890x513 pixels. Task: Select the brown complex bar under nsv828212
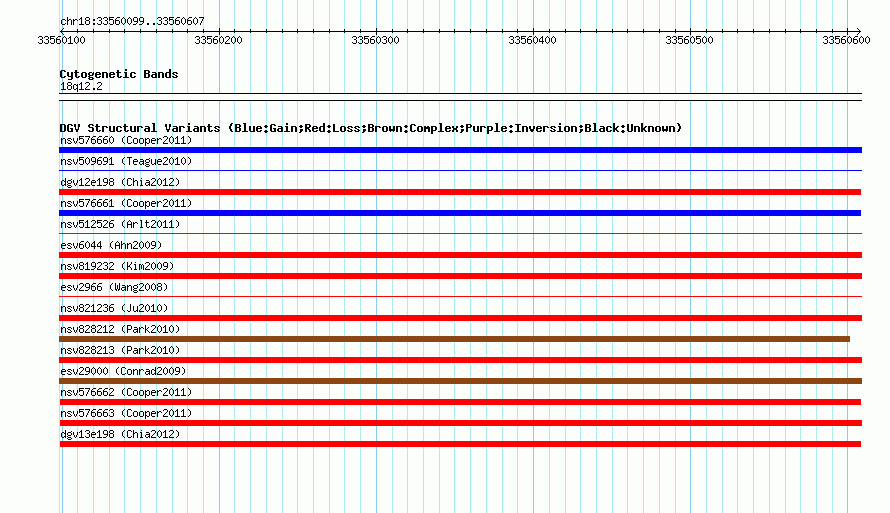pyautogui.click(x=454, y=339)
